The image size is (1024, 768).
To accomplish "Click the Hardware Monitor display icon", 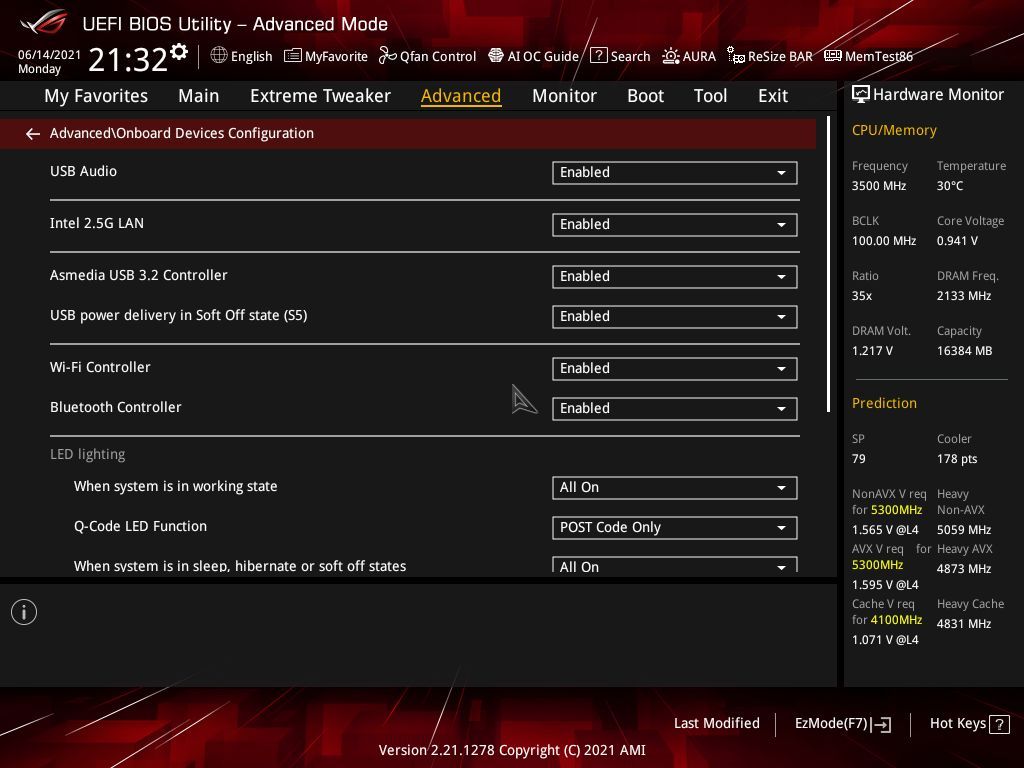I will click(x=861, y=95).
